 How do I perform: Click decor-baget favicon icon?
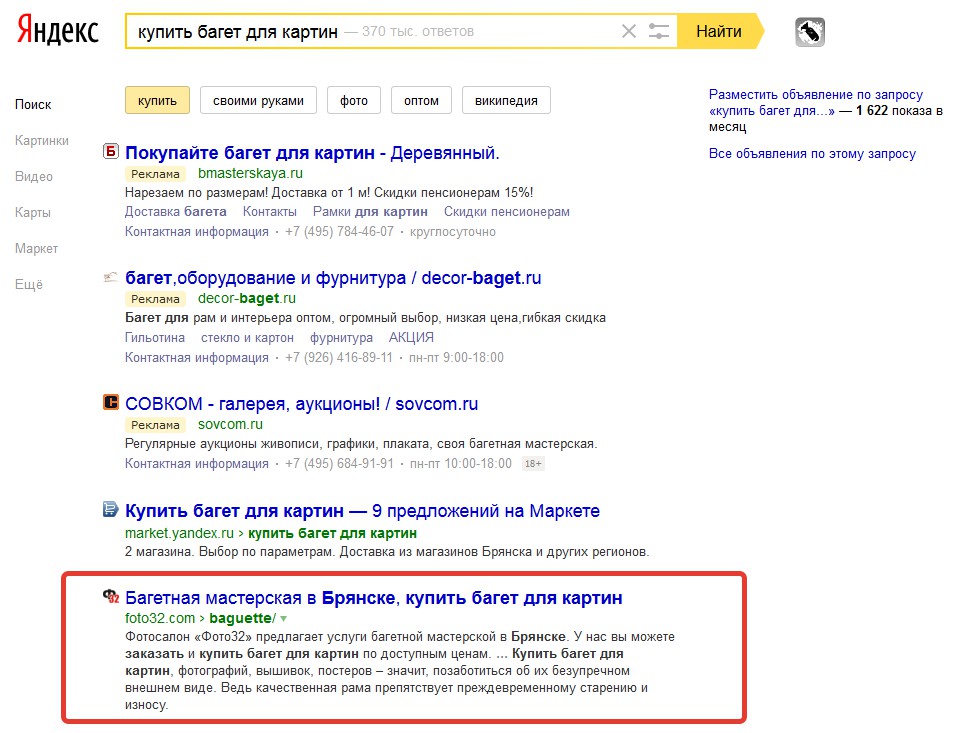(x=110, y=277)
